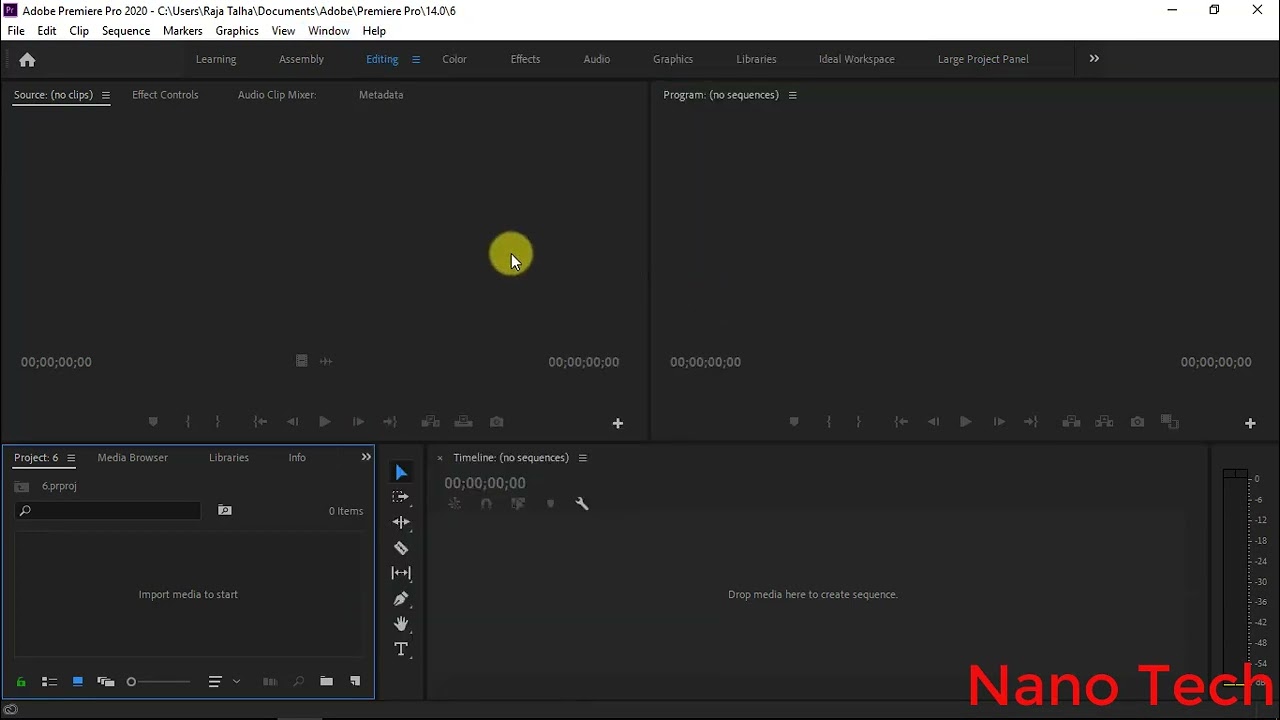Switch to Effect Controls tab

[165, 95]
